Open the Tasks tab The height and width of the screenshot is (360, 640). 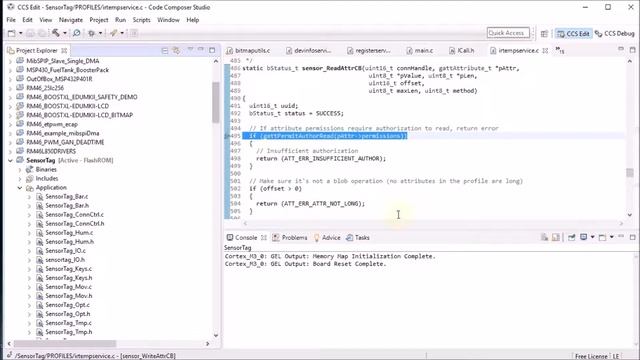click(358, 238)
